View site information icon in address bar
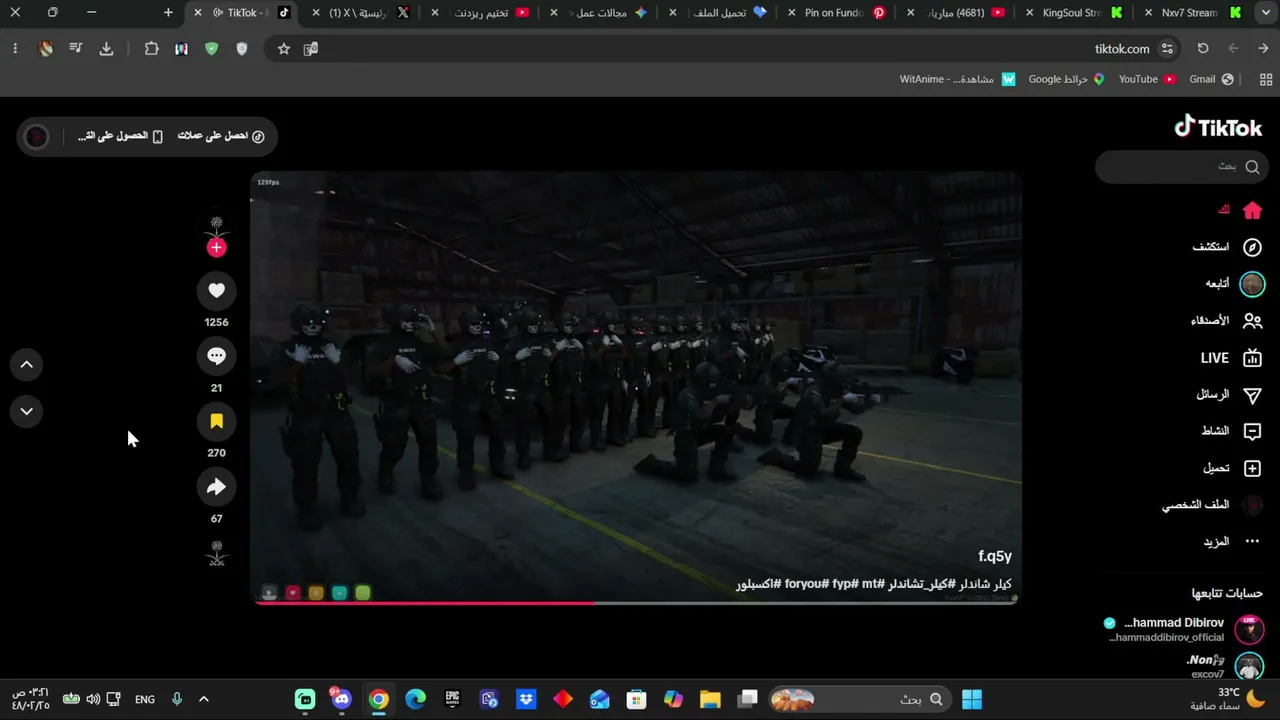Viewport: 1280px width, 720px height. (x=1167, y=48)
